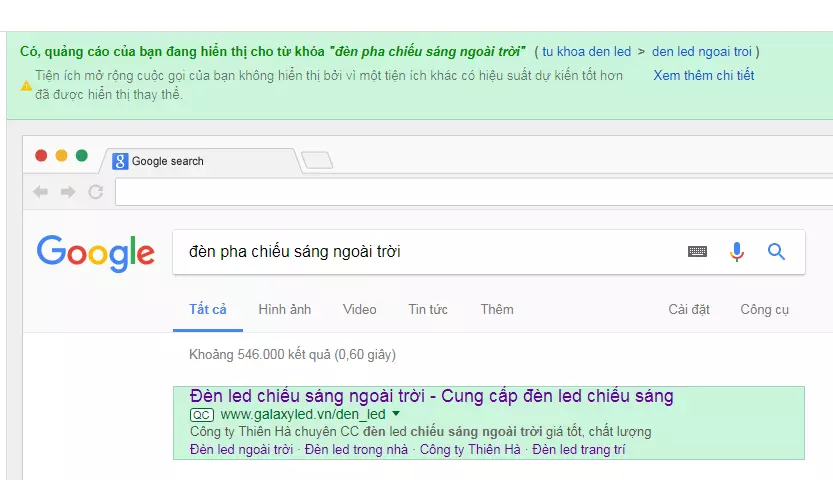Click the Google search text field
The image size is (833, 480).
coord(420,252)
